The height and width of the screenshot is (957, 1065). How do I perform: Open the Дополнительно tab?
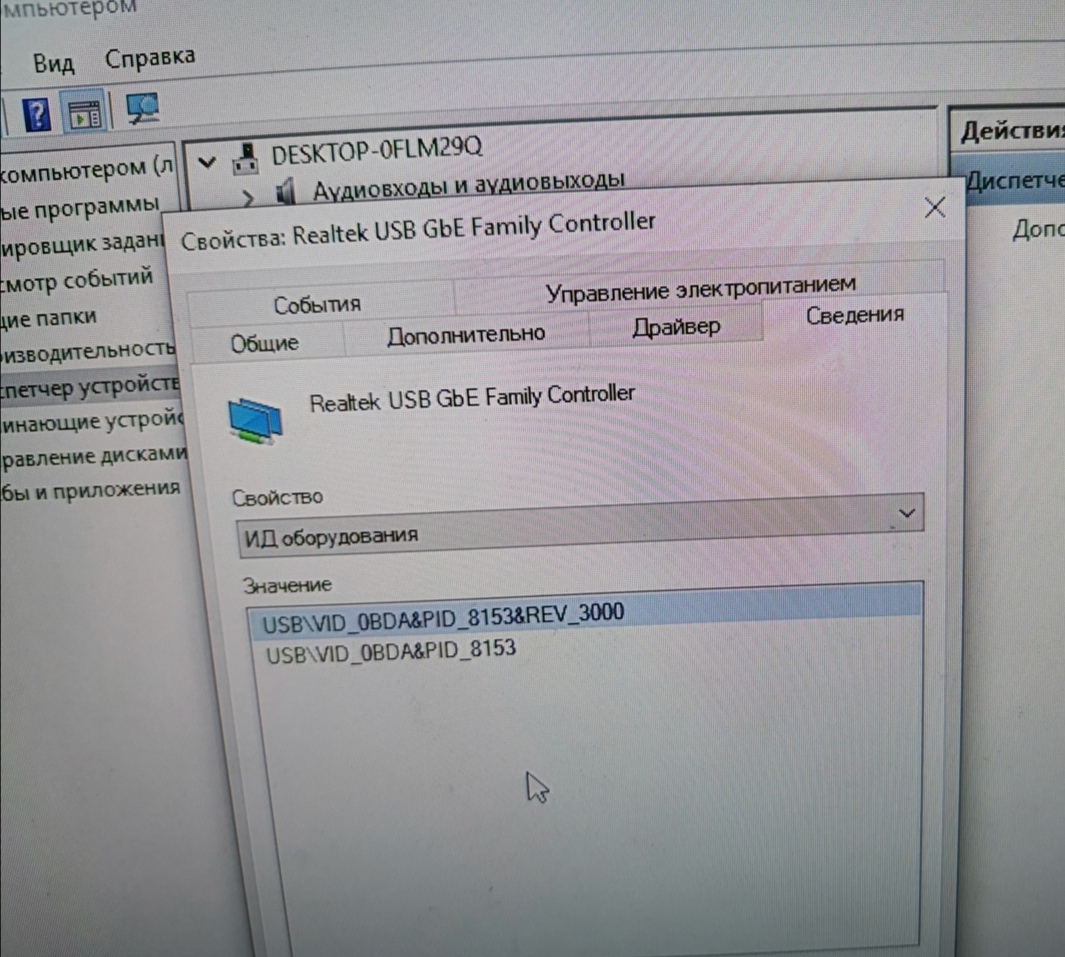pyautogui.click(x=466, y=334)
